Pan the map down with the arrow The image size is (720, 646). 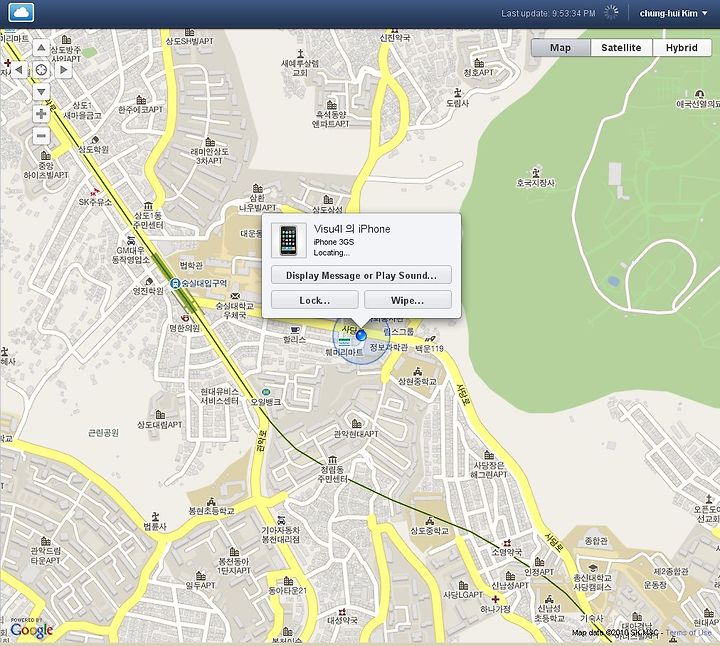(x=41, y=92)
